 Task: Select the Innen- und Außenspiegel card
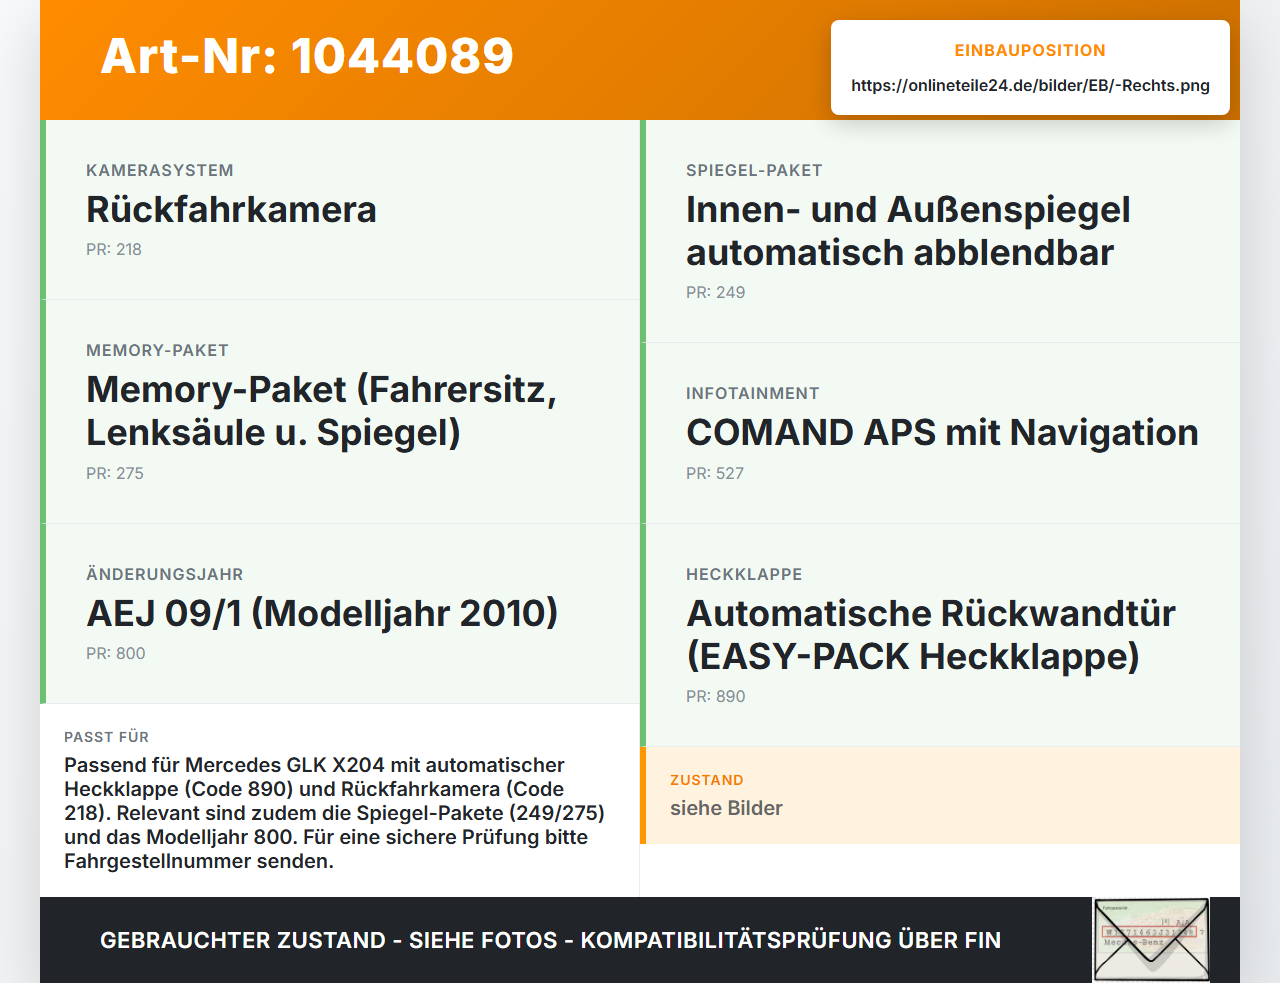[940, 231]
